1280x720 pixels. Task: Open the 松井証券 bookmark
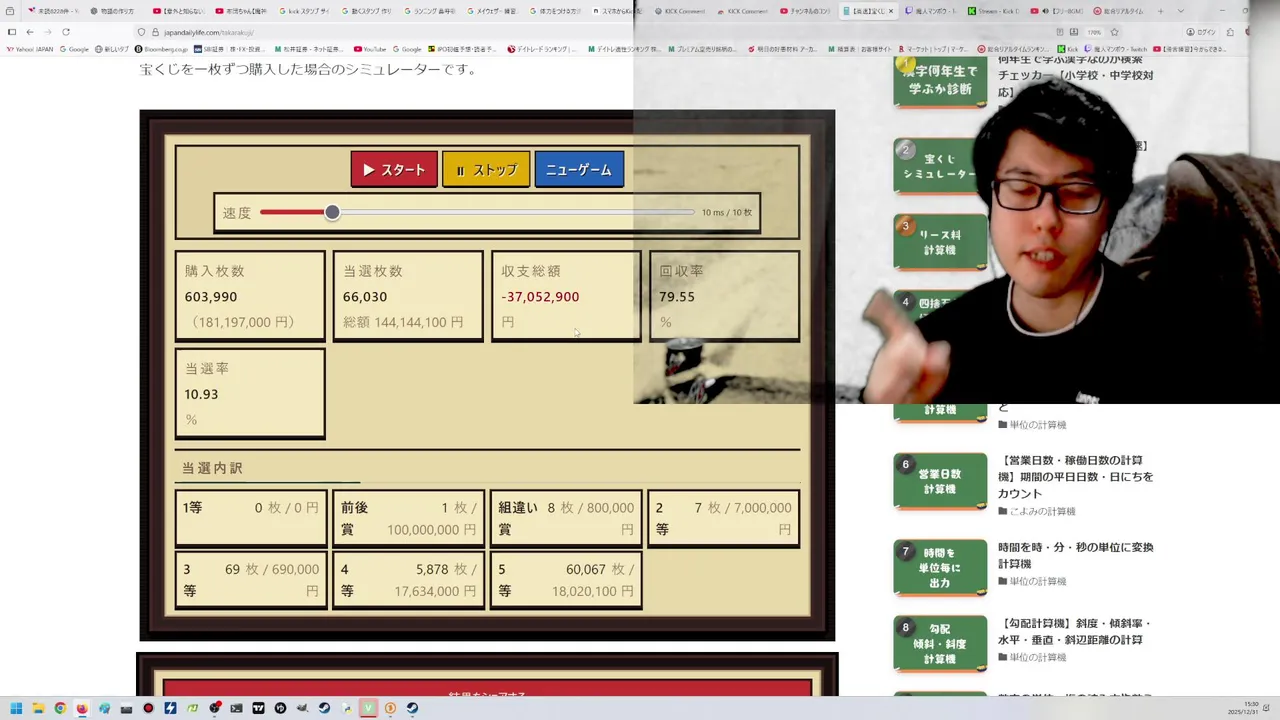pos(307,49)
